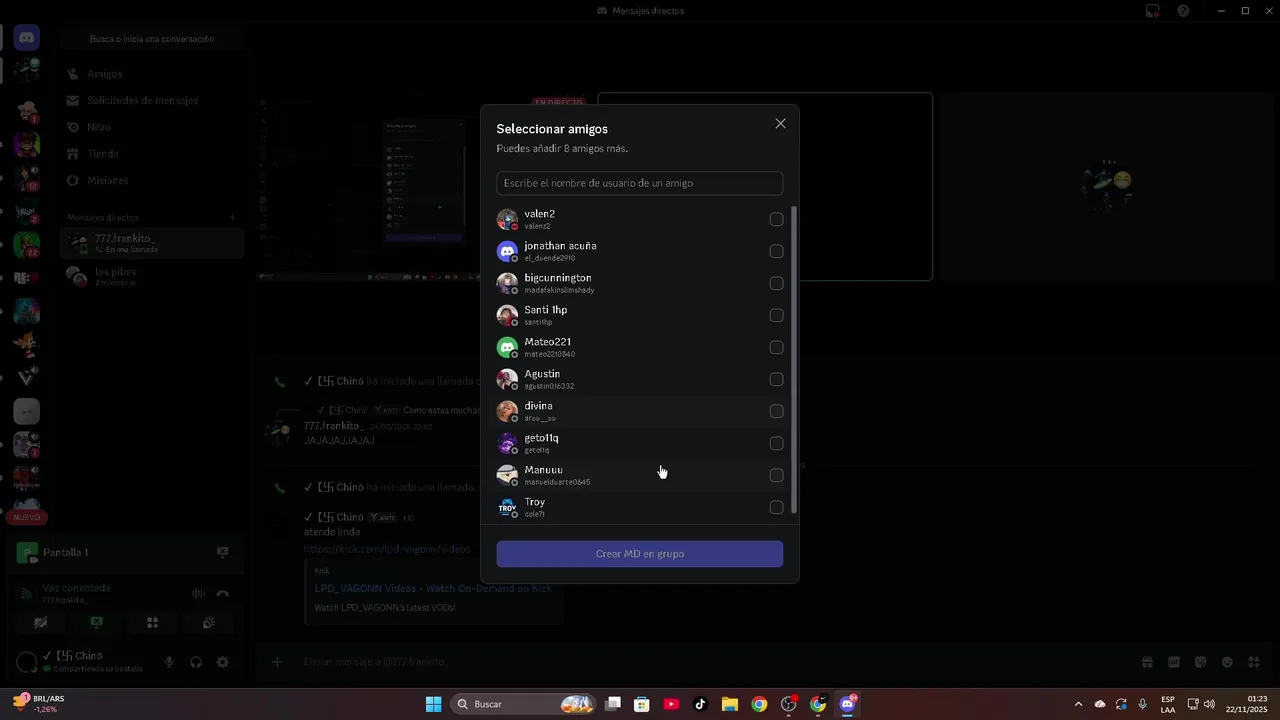The image size is (1280, 720).
Task: Open the inbox icon in Discord title bar
Action: [1153, 11]
